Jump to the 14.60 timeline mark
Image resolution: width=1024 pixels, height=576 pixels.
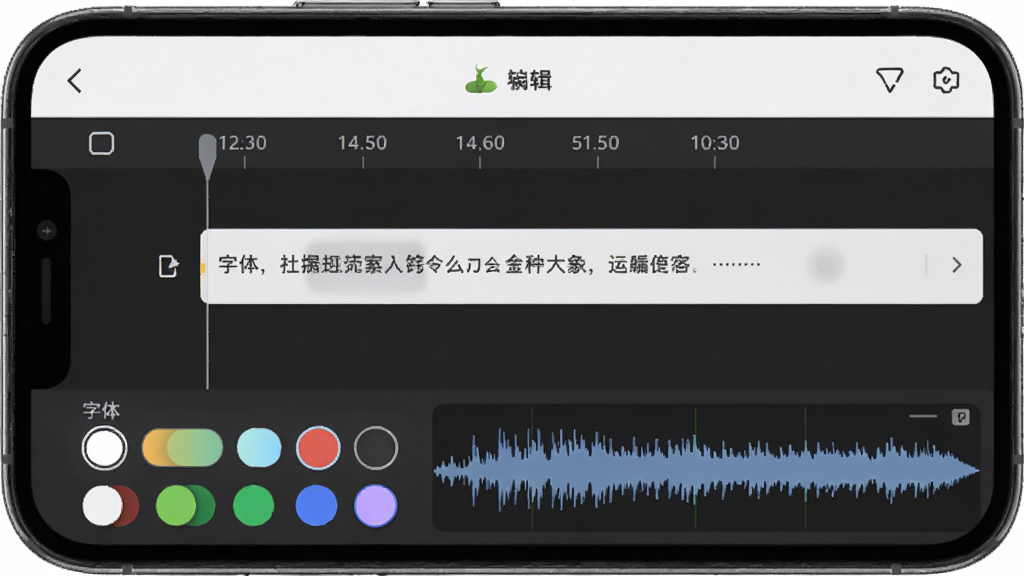[x=480, y=143]
